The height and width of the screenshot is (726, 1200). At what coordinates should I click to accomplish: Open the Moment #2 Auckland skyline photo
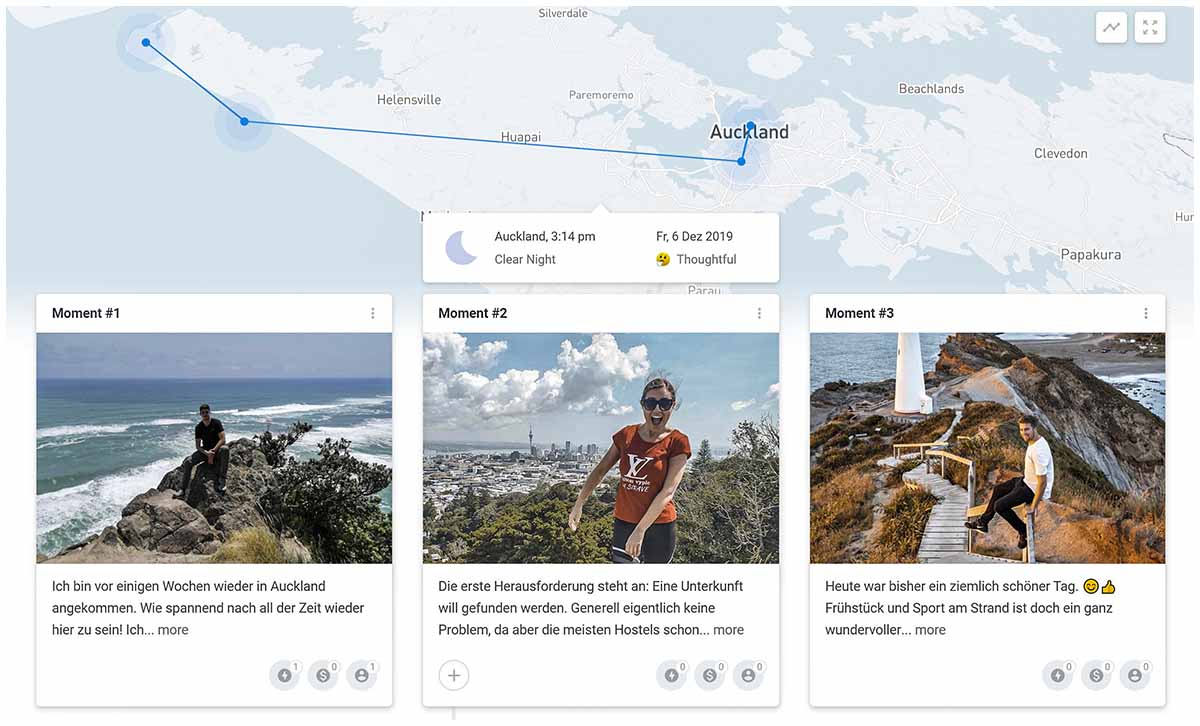coord(601,448)
